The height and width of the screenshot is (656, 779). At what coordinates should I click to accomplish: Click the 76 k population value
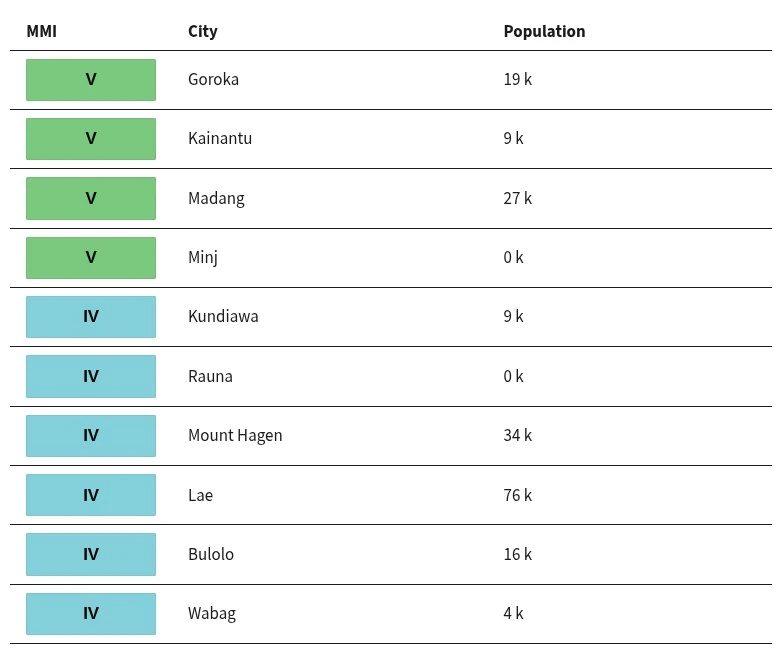(518, 495)
